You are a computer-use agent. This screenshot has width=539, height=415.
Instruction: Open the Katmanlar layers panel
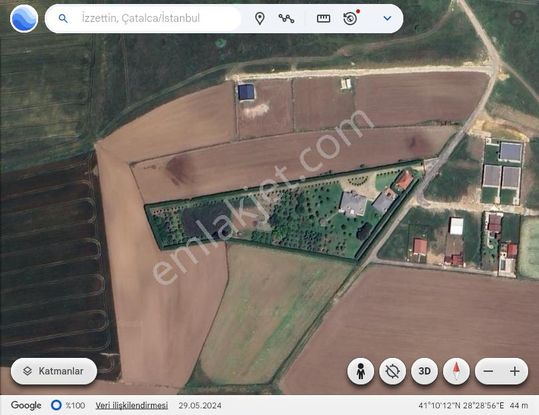click(54, 371)
